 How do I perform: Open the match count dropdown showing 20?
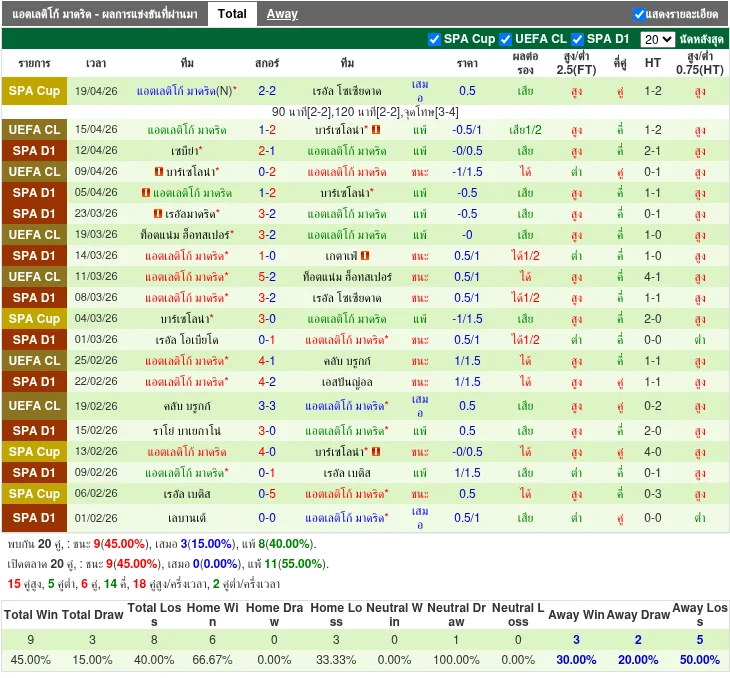(657, 39)
